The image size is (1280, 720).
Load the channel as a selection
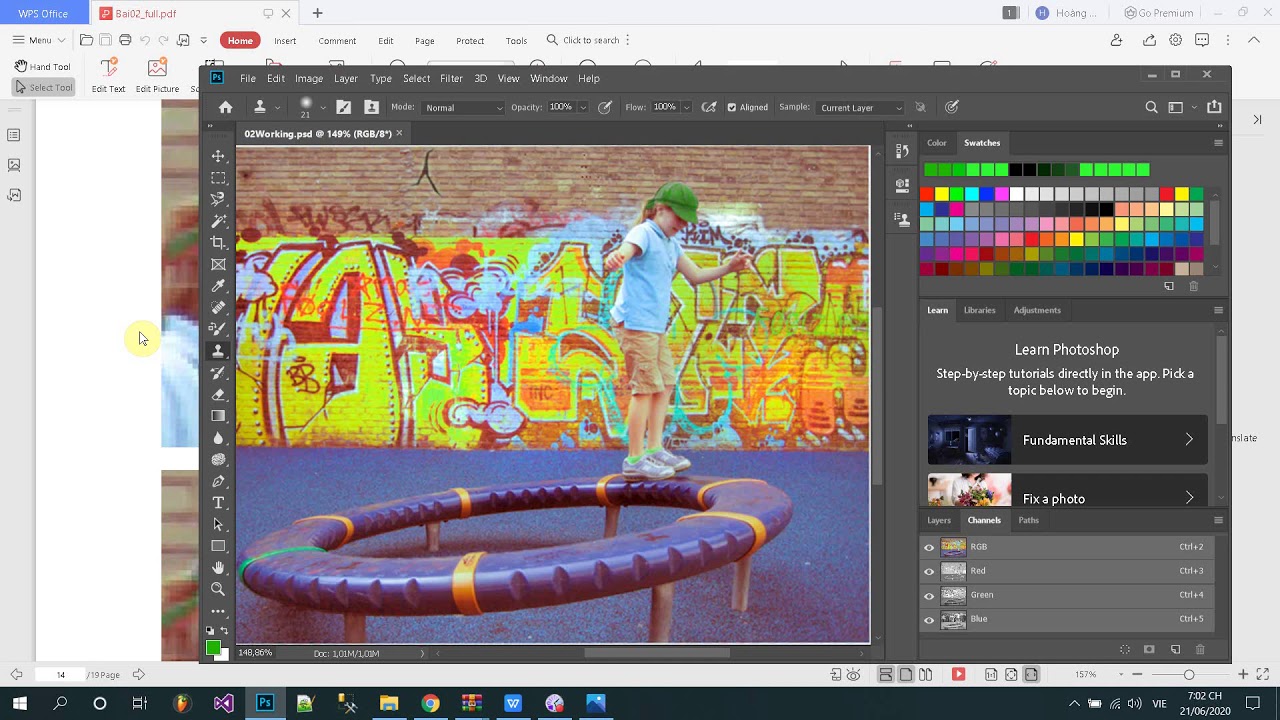(x=1125, y=650)
